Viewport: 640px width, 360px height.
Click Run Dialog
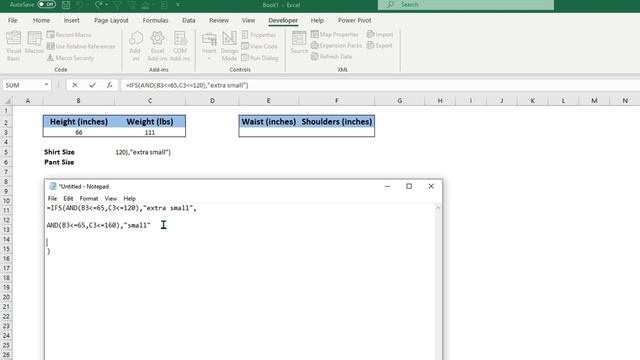[x=260, y=58]
